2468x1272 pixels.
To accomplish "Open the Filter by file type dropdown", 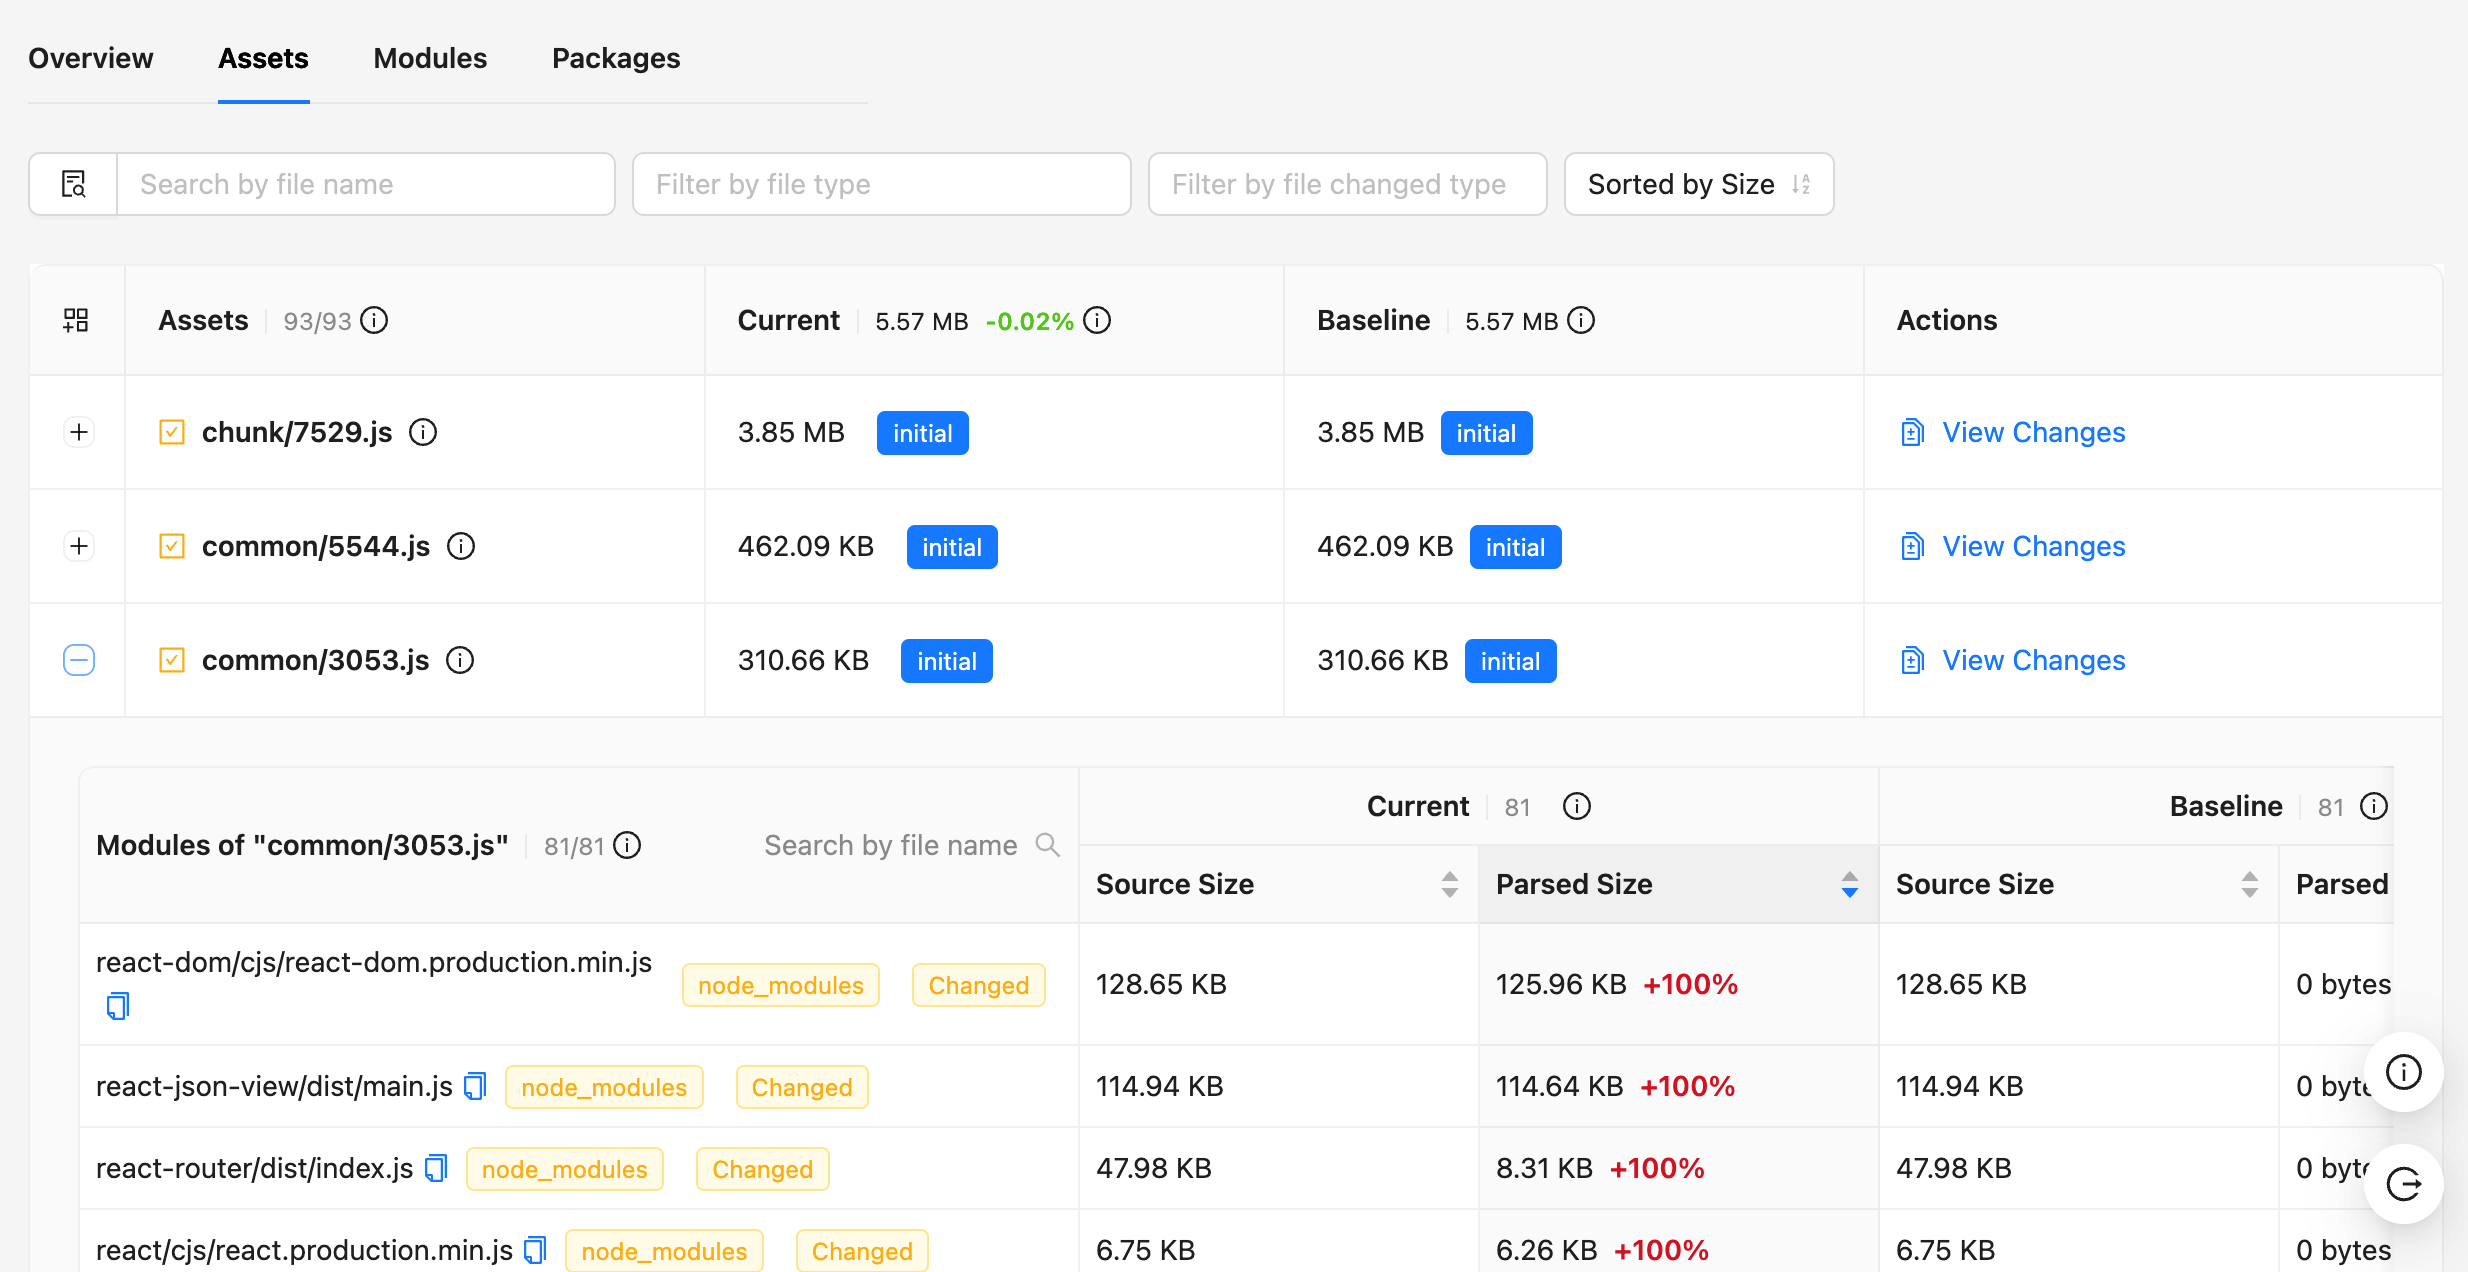I will [x=881, y=184].
